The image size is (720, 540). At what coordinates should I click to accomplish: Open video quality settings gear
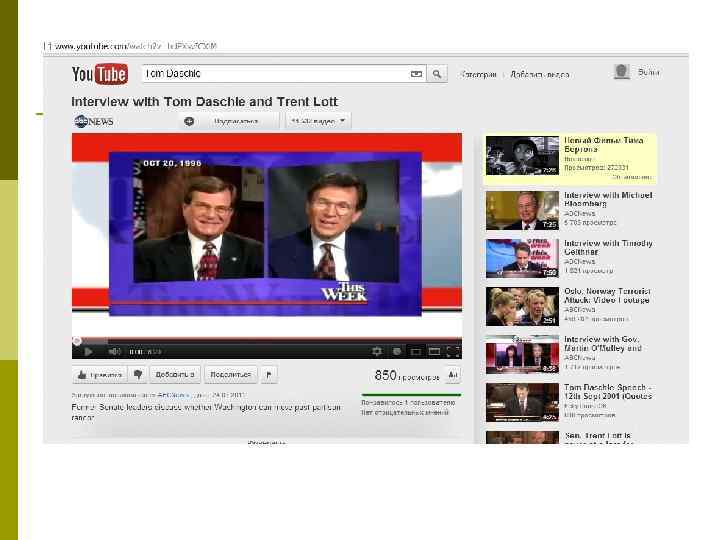pos(377,352)
